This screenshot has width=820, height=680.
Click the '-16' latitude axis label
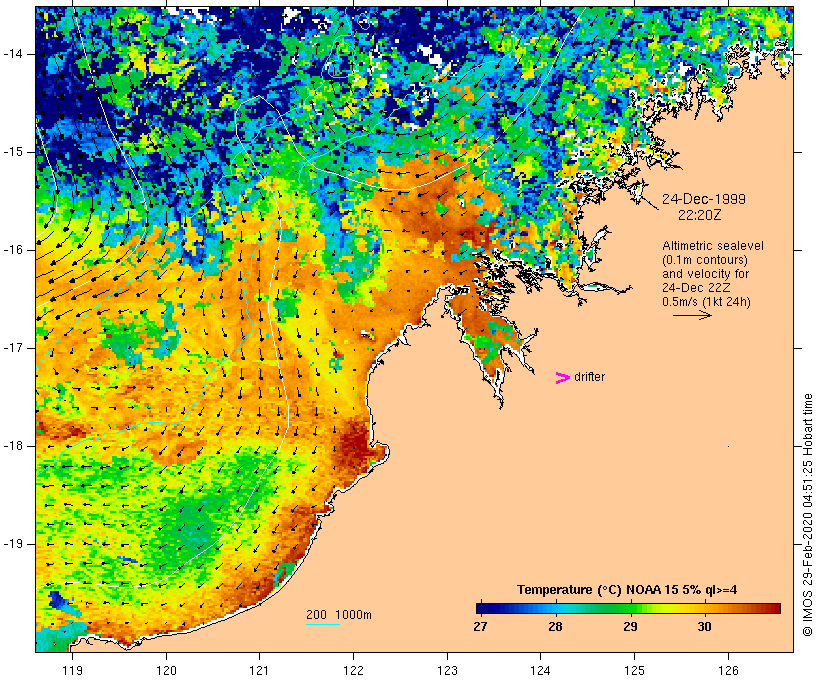pos(13,250)
